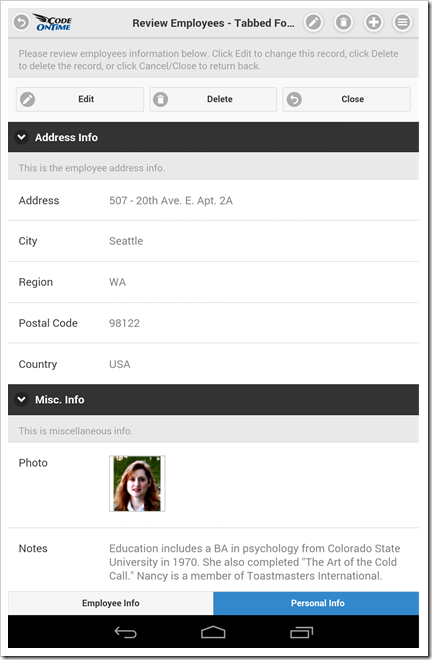Image resolution: width=432 pixels, height=660 pixels.
Task: Tap the plus new record icon
Action: click(373, 22)
